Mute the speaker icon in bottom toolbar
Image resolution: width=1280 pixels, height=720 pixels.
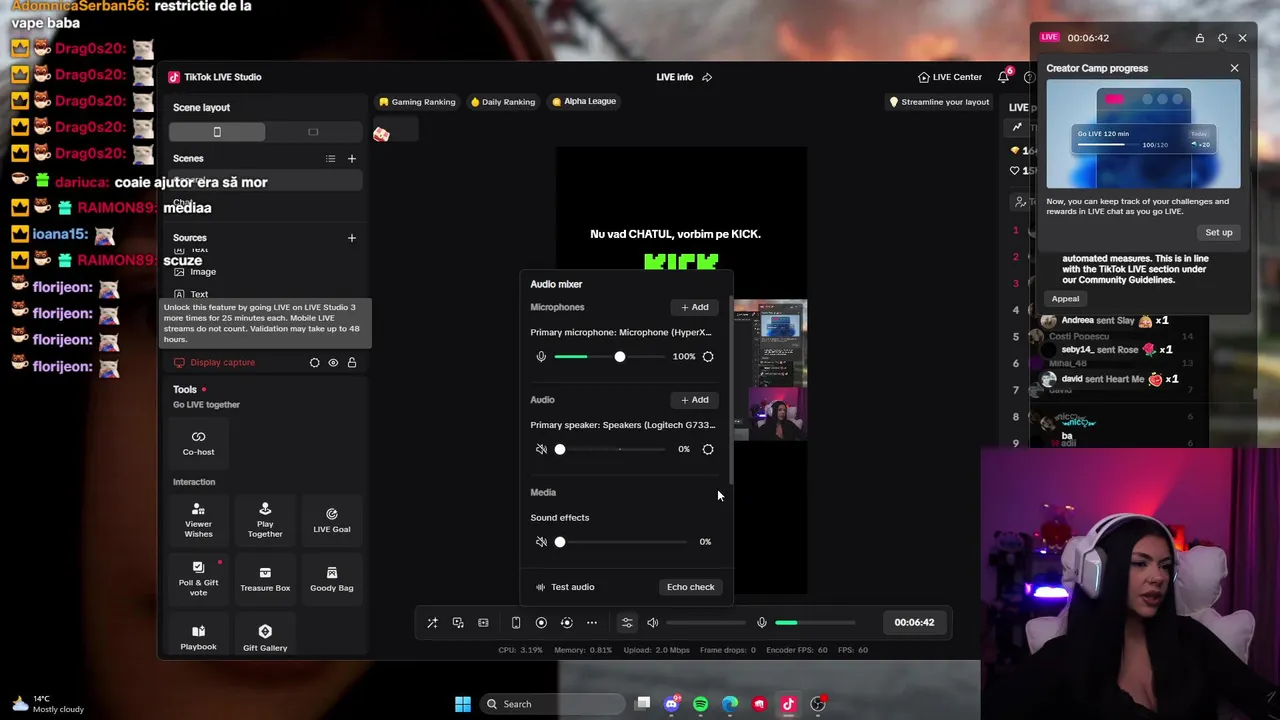point(653,622)
